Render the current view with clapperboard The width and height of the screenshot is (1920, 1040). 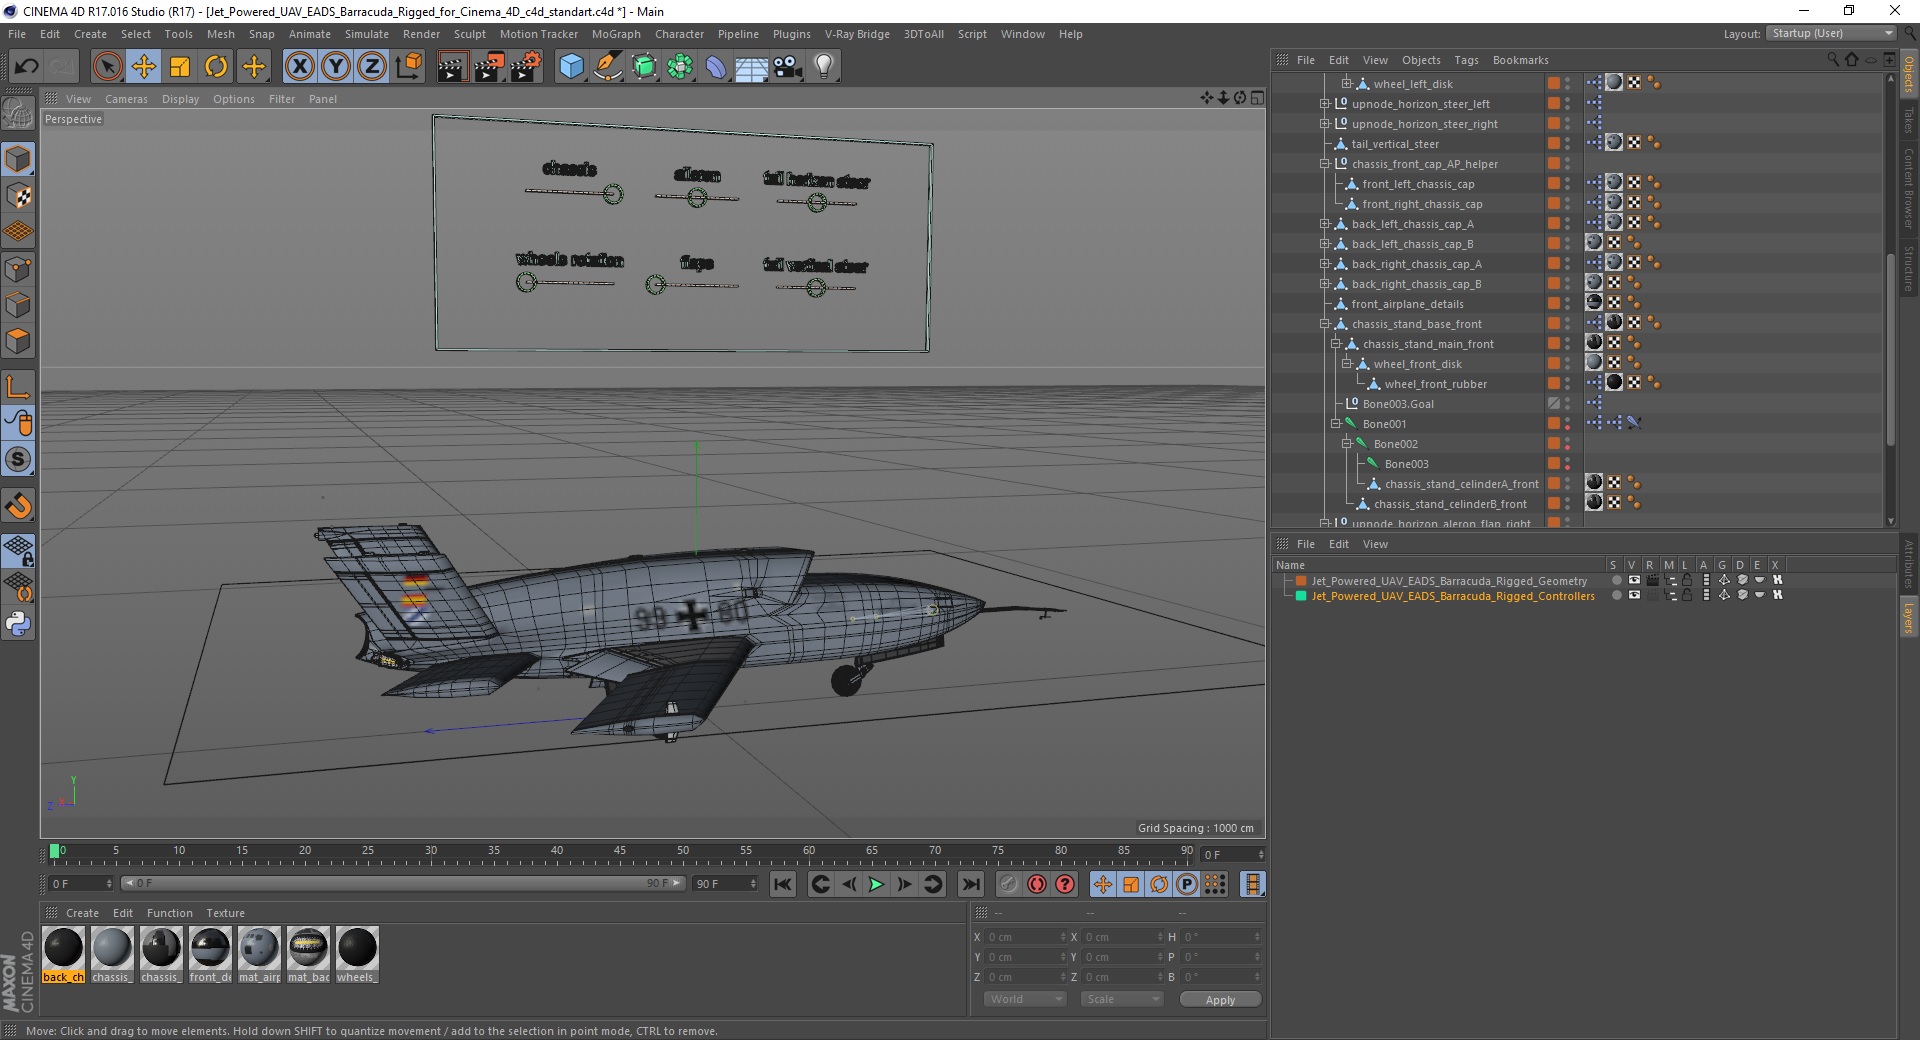(452, 67)
